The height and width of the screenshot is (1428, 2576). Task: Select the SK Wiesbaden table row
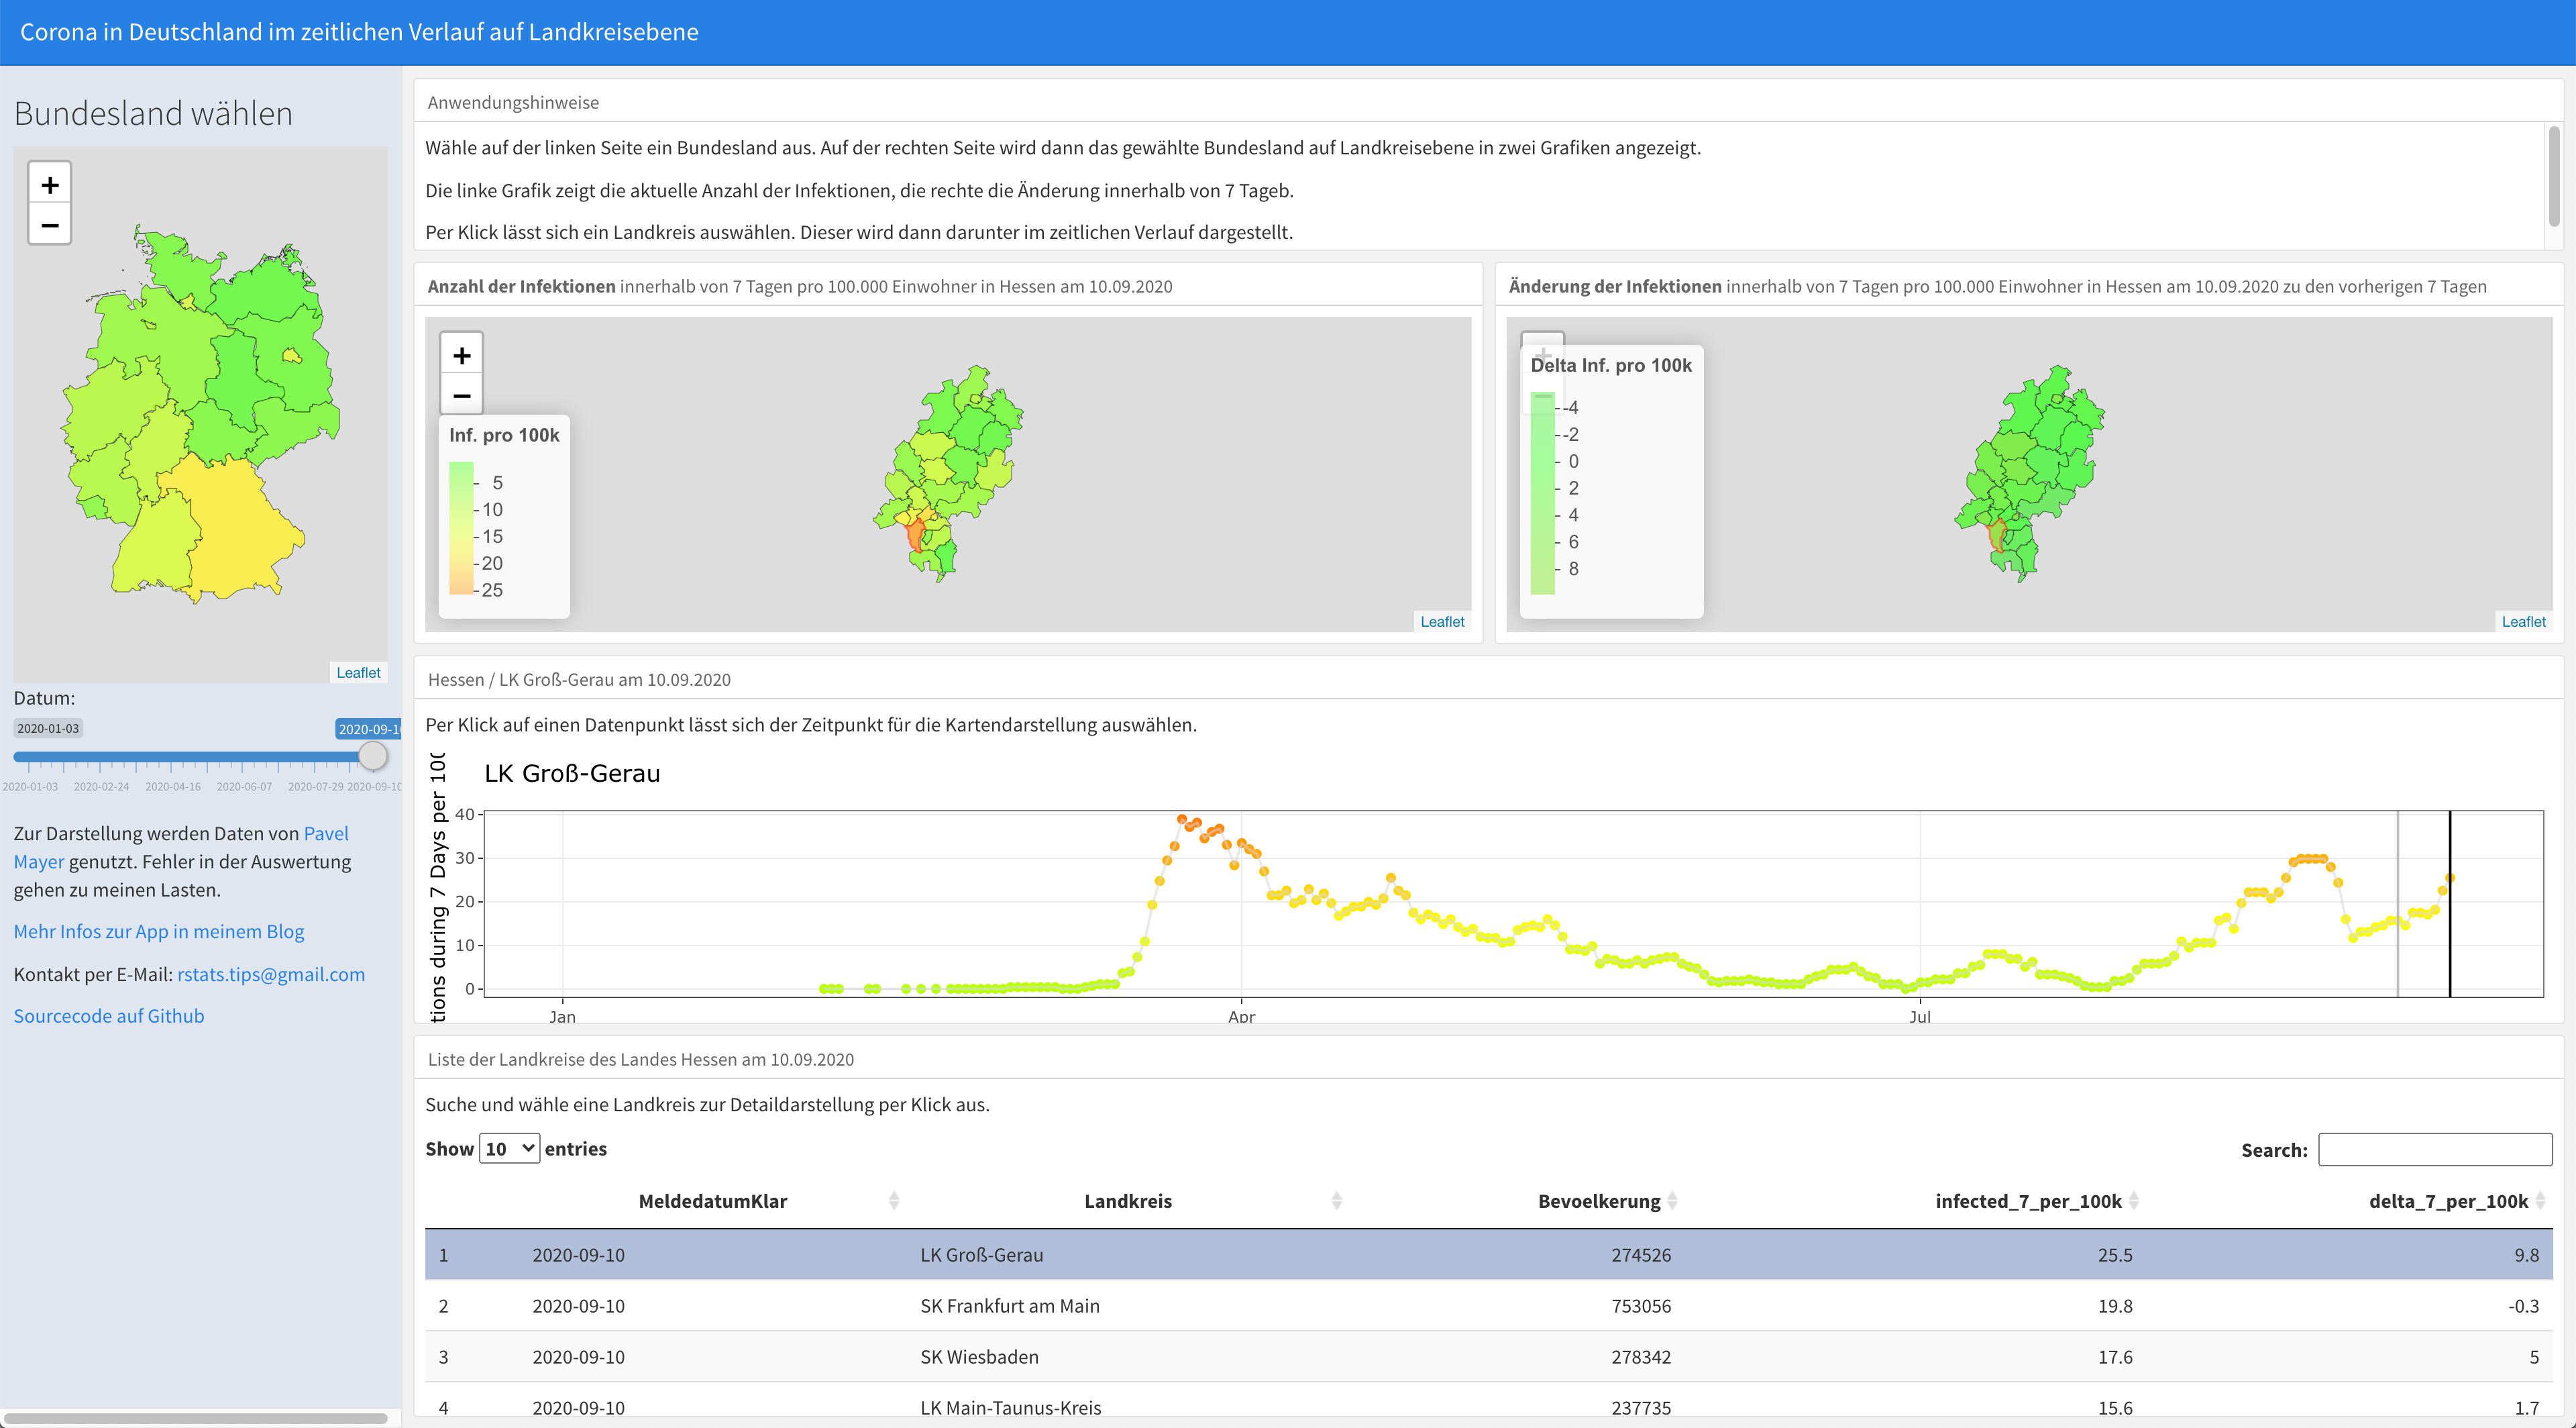pos(979,1357)
